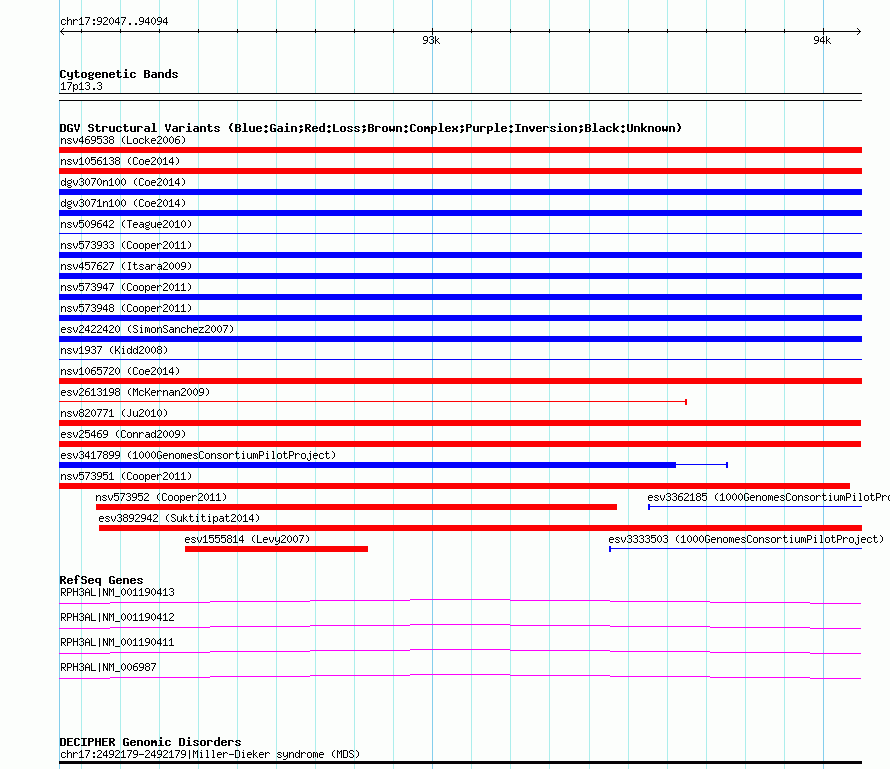Open the nsv573947 (Cooper2011) variant
This screenshot has width=890, height=769.
pos(126,287)
